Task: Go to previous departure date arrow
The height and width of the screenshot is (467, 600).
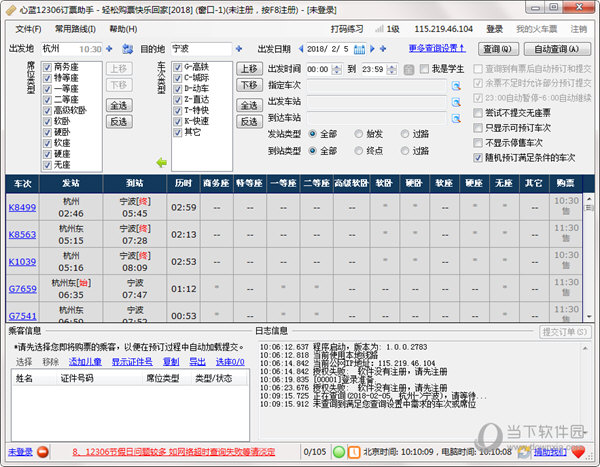Action: 301,49
